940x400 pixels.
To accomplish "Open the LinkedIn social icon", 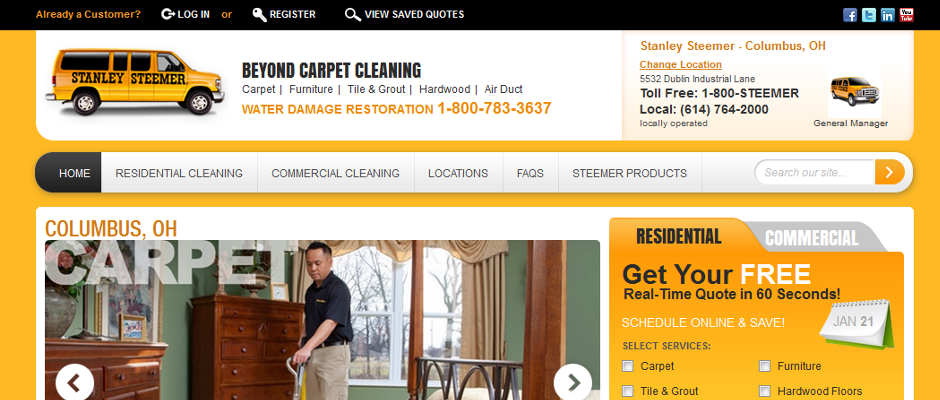I will (888, 15).
